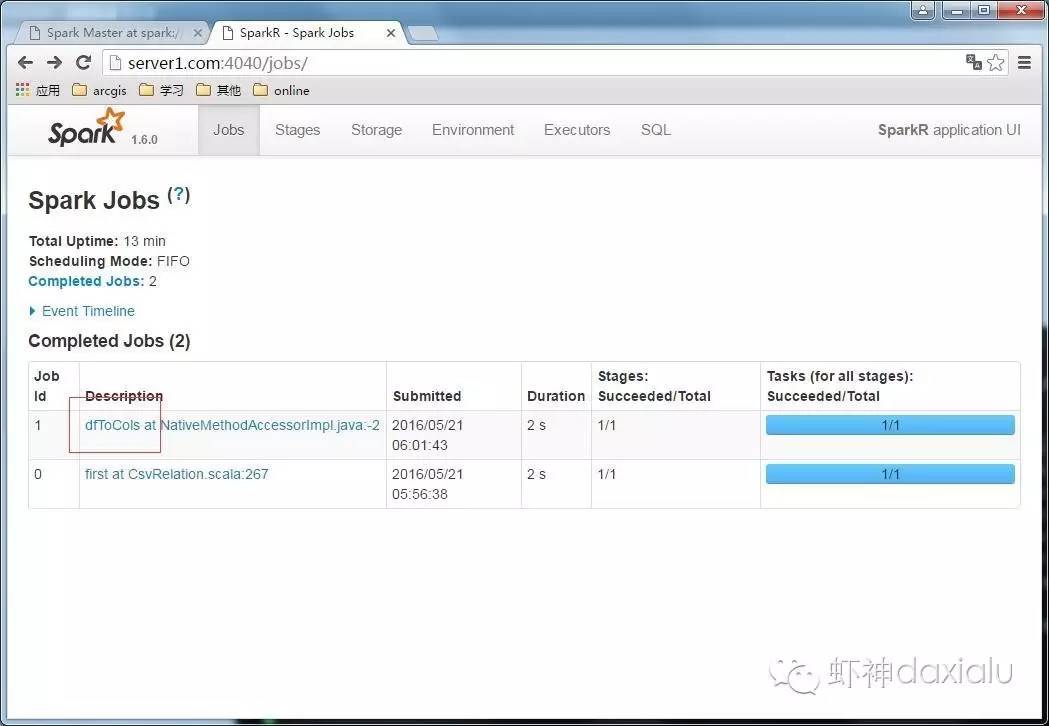Go back with the browser back arrow
This screenshot has width=1049, height=726.
(25, 63)
